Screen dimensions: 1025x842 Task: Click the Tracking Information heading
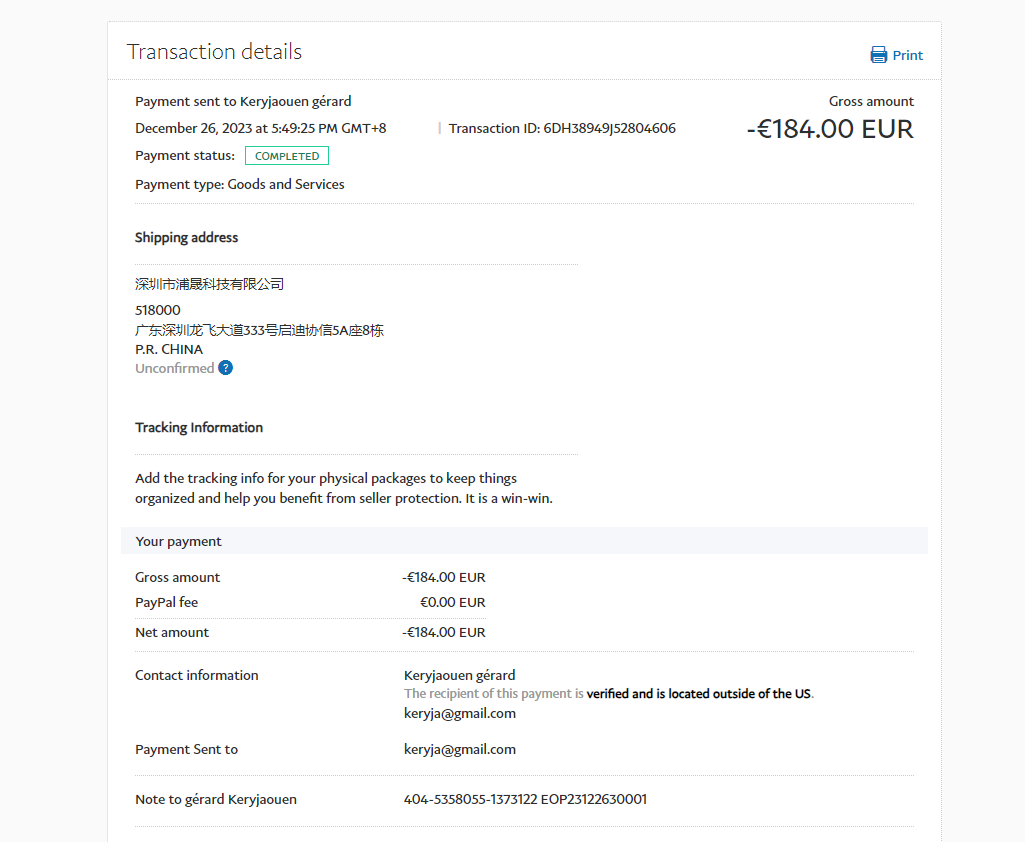click(199, 428)
